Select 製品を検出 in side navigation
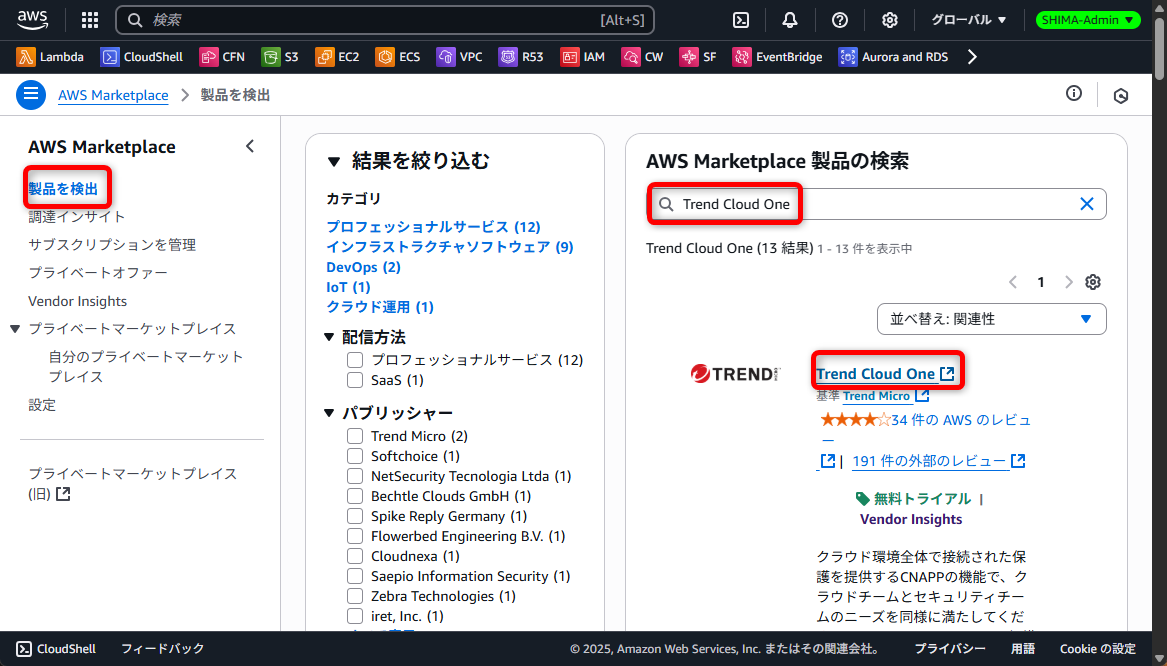Screen dimensions: 1167x666 (x=63, y=189)
